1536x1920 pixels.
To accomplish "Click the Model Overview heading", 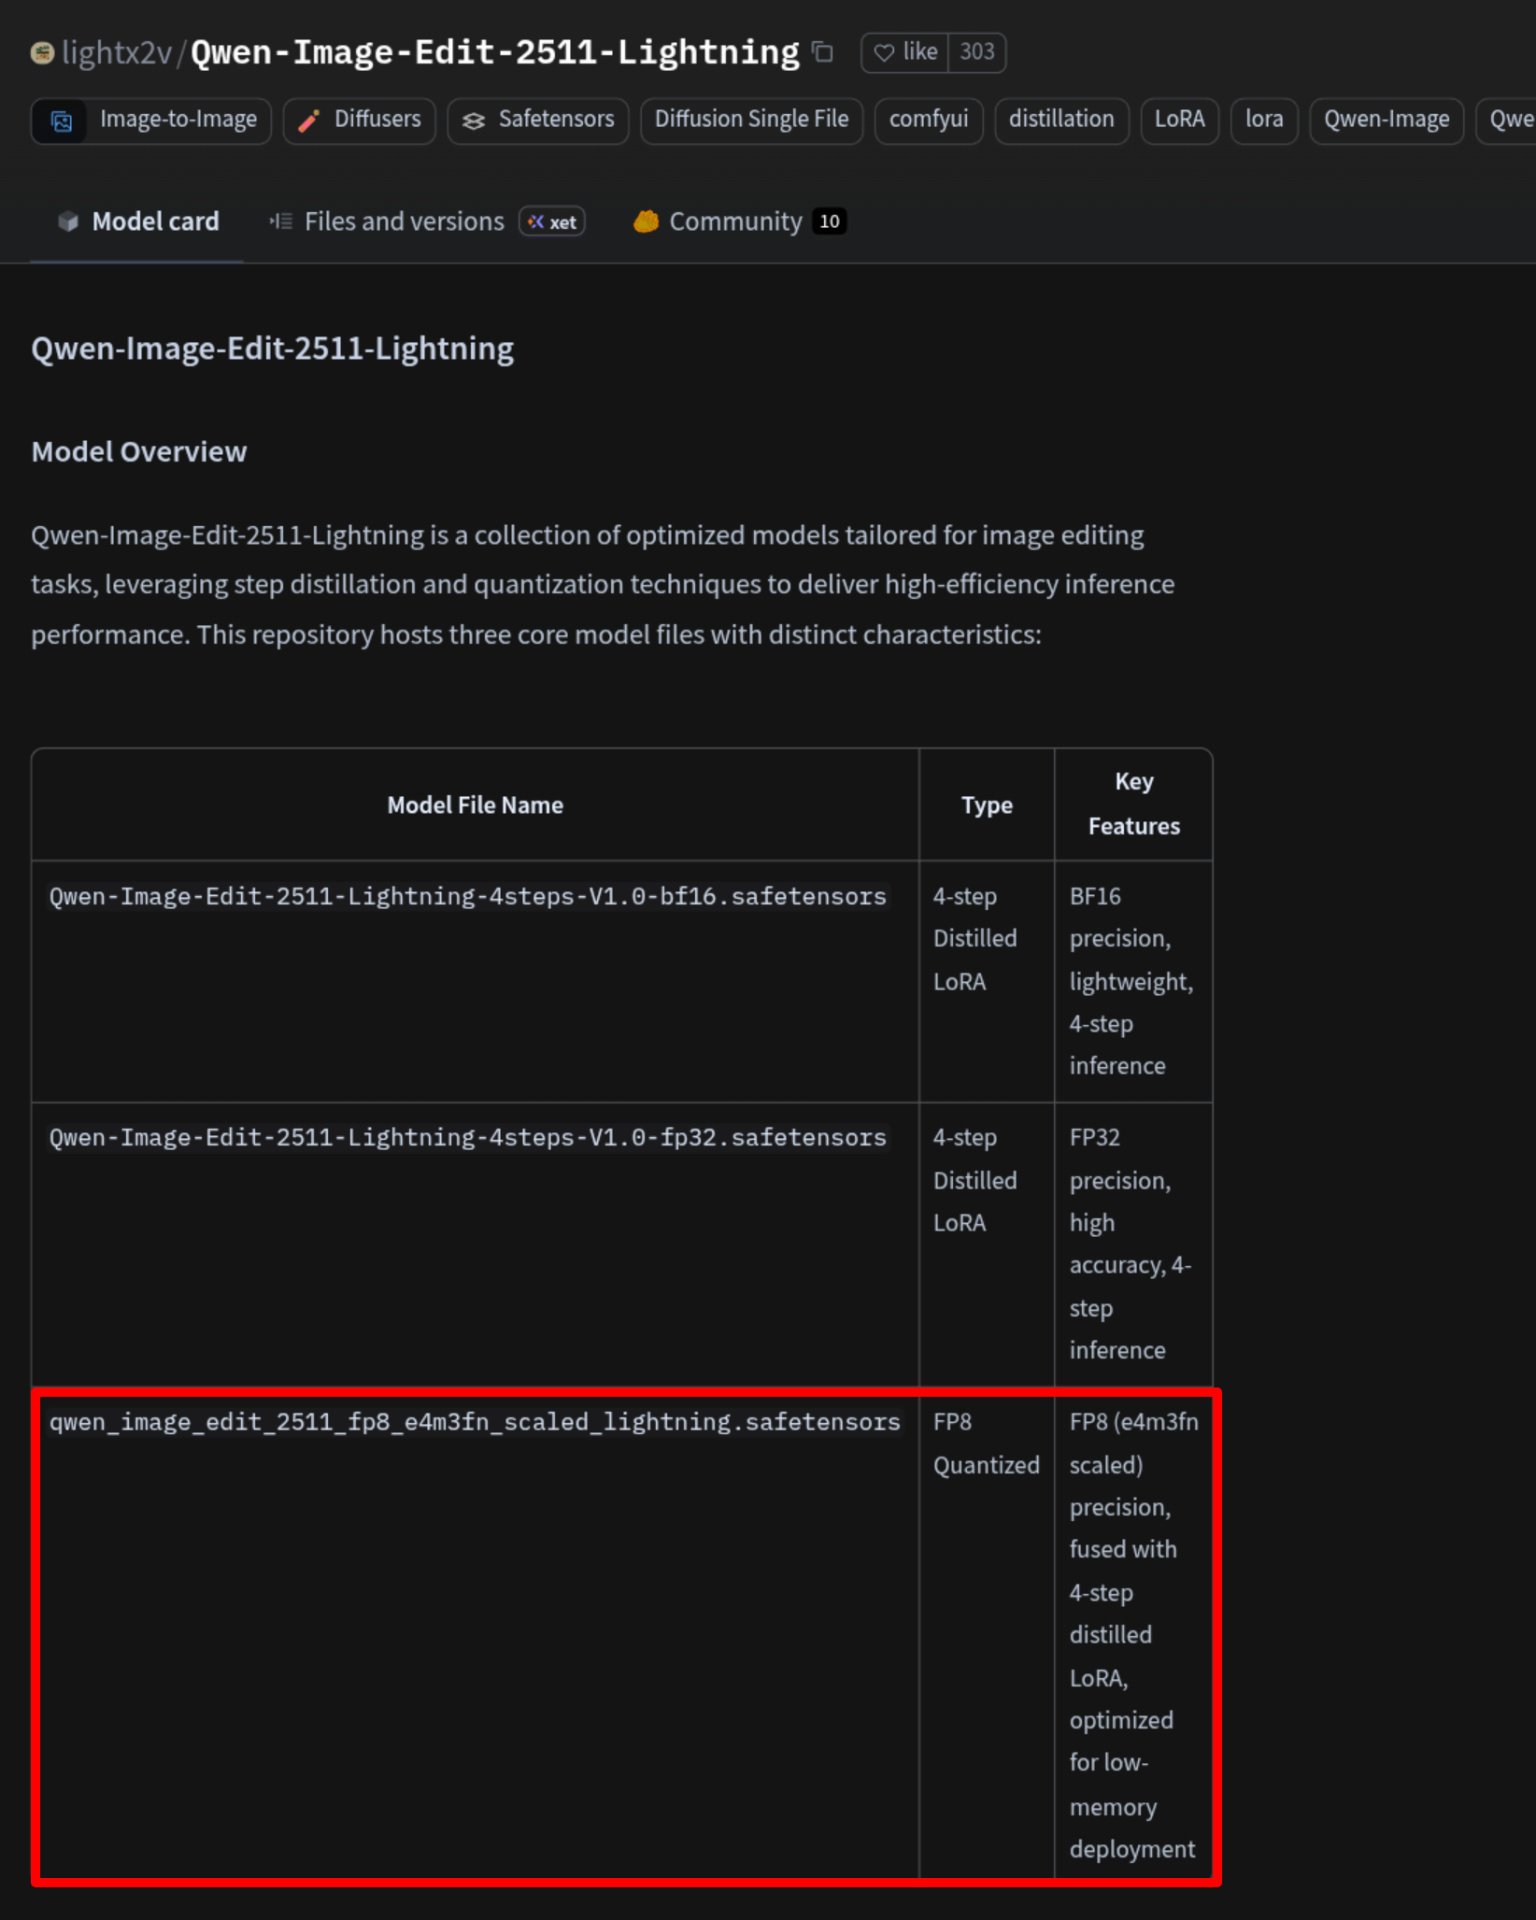I will click(139, 452).
